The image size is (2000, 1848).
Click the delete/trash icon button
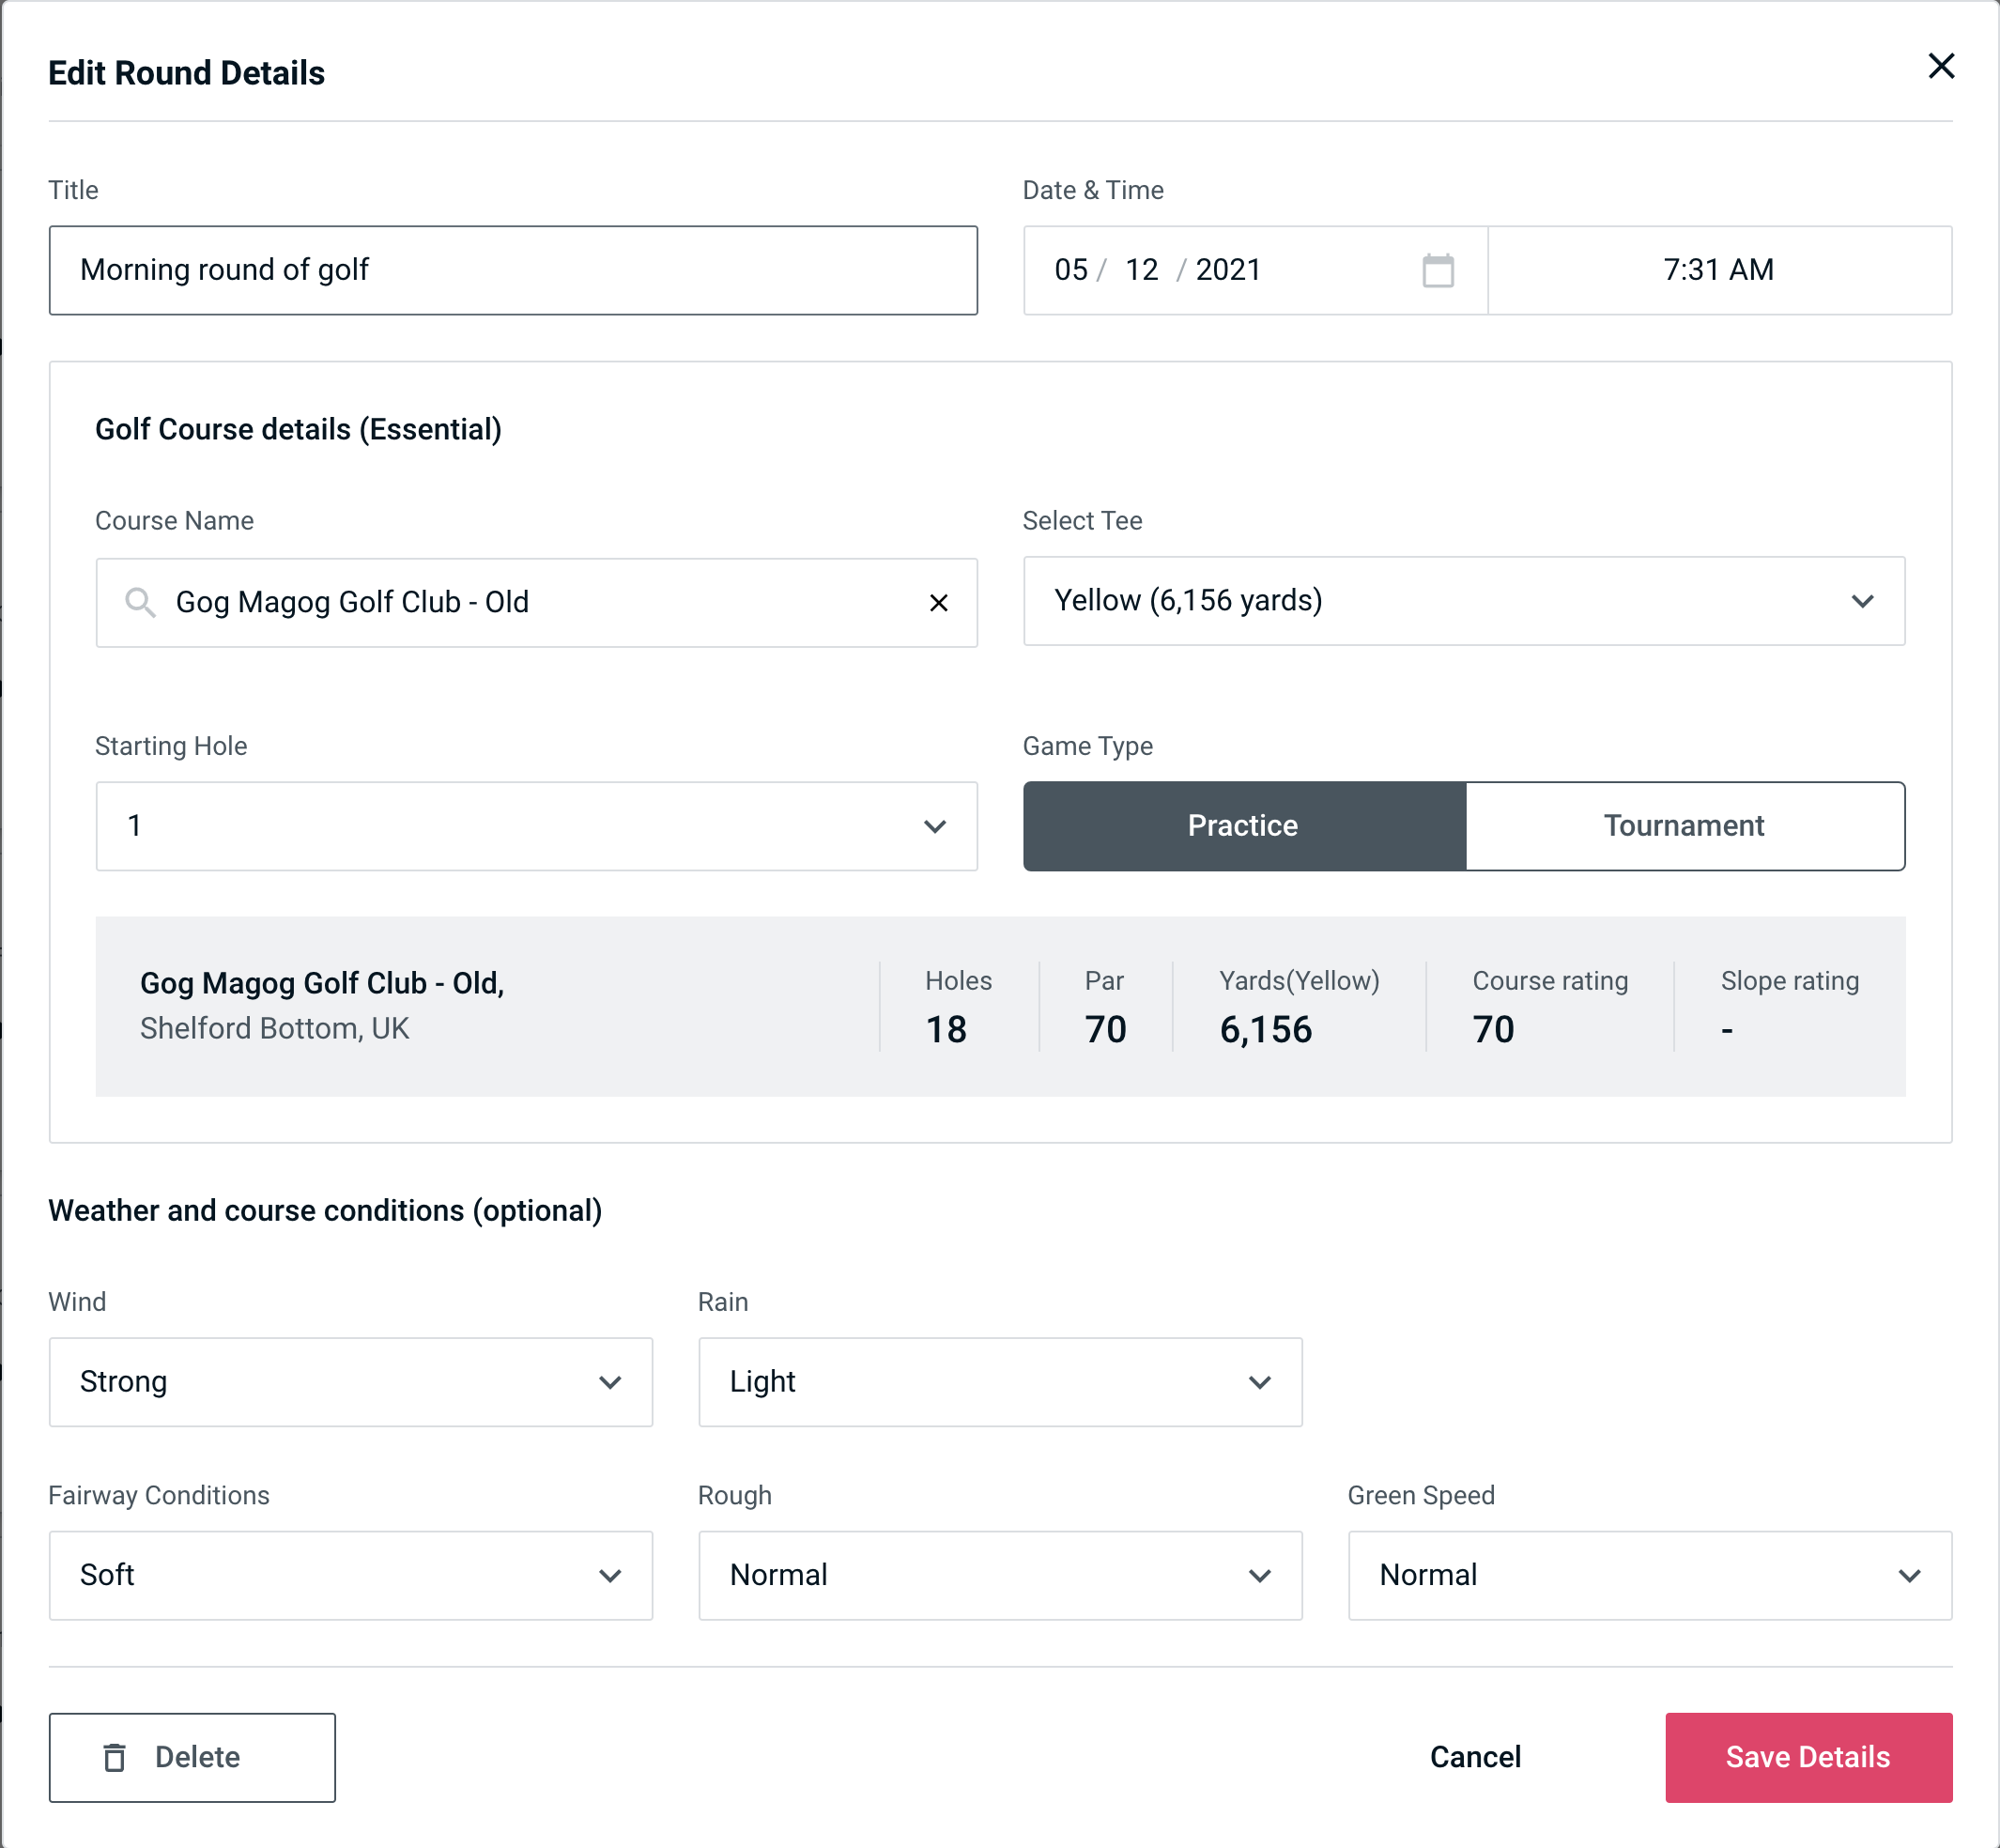point(118,1756)
